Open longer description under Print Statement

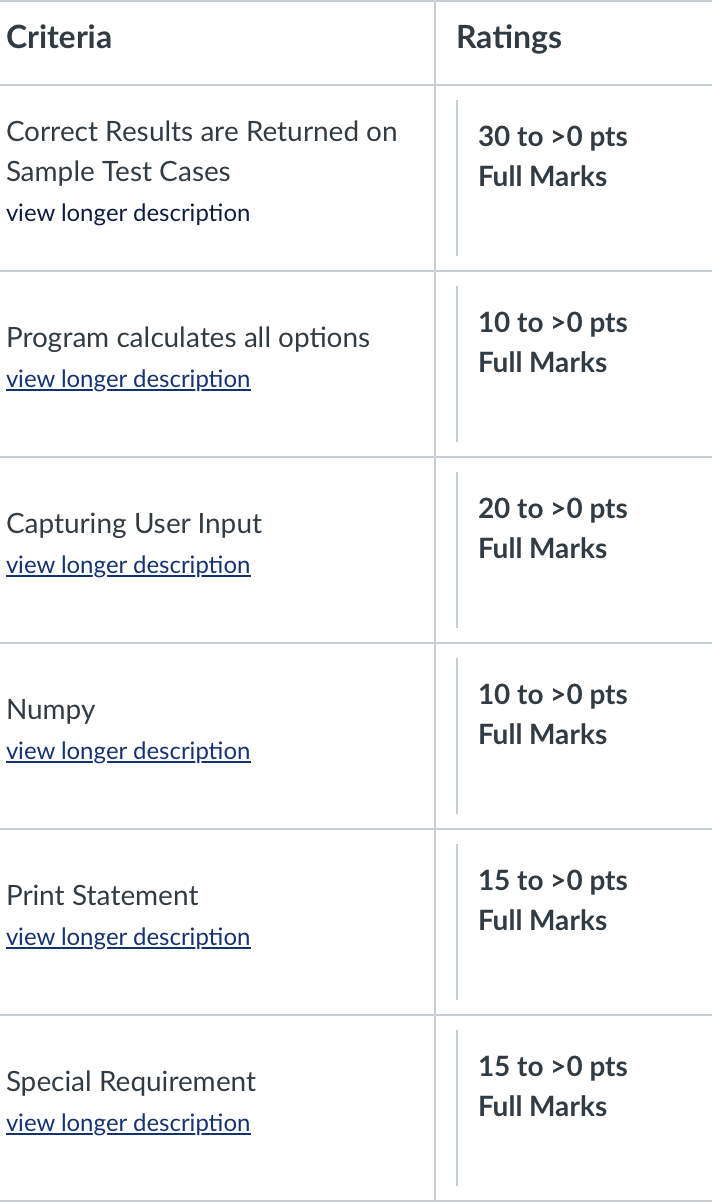pos(128,937)
